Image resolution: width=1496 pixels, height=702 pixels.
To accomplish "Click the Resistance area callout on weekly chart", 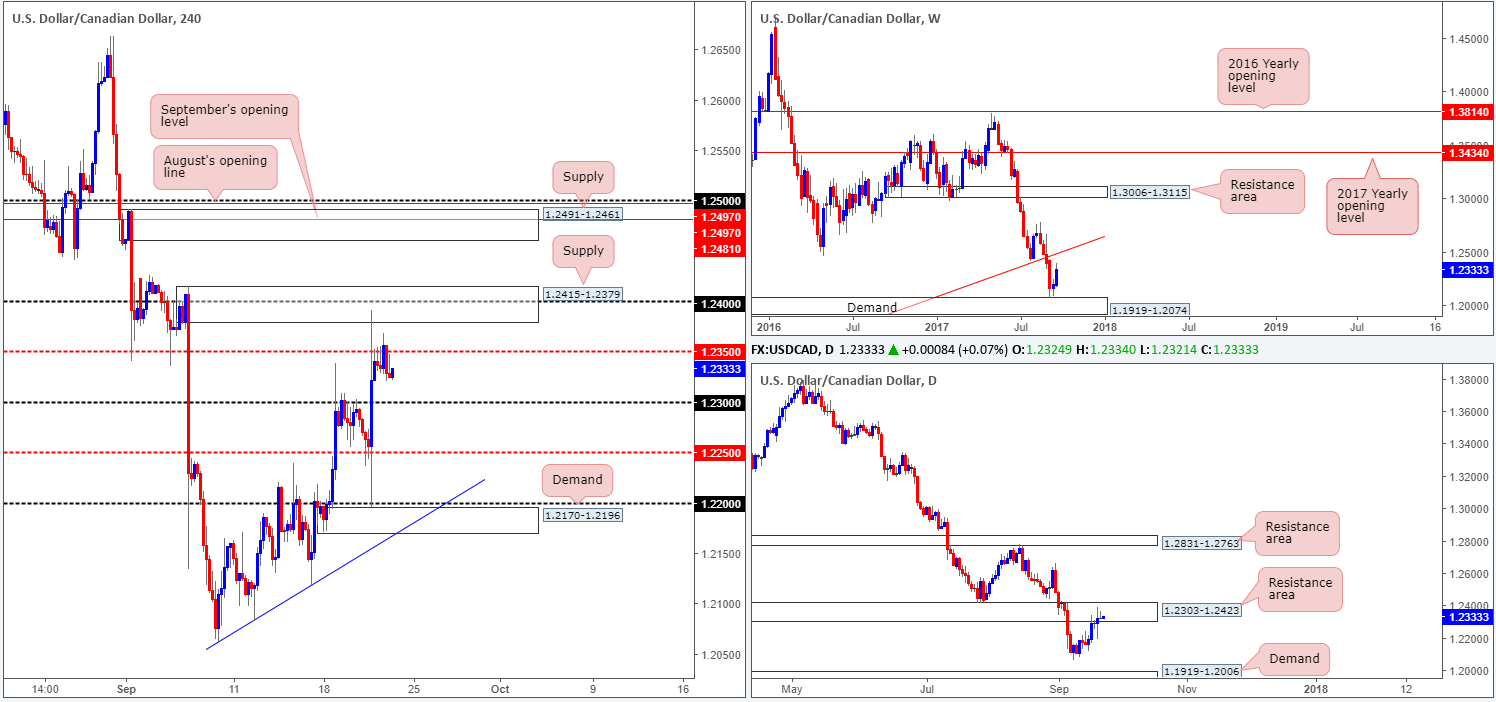I will click(x=1261, y=191).
